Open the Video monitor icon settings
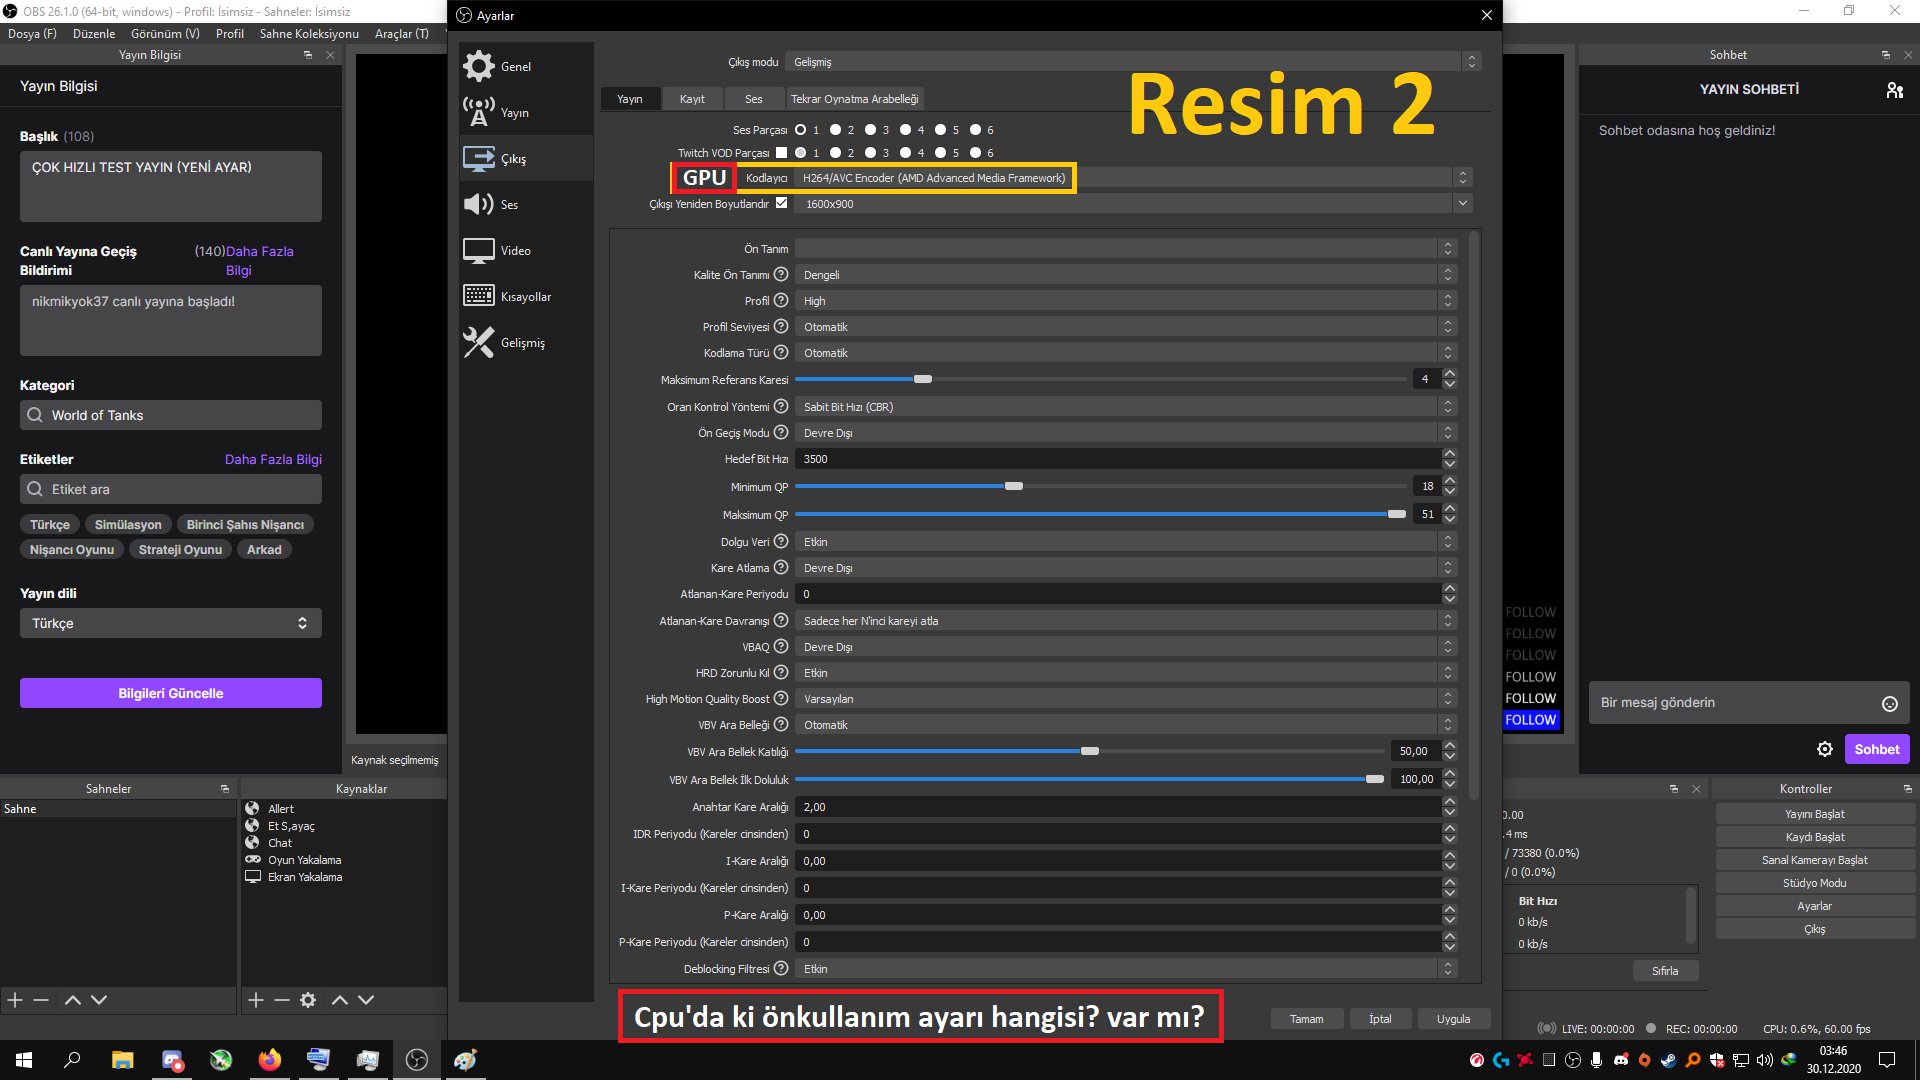 pos(479,250)
